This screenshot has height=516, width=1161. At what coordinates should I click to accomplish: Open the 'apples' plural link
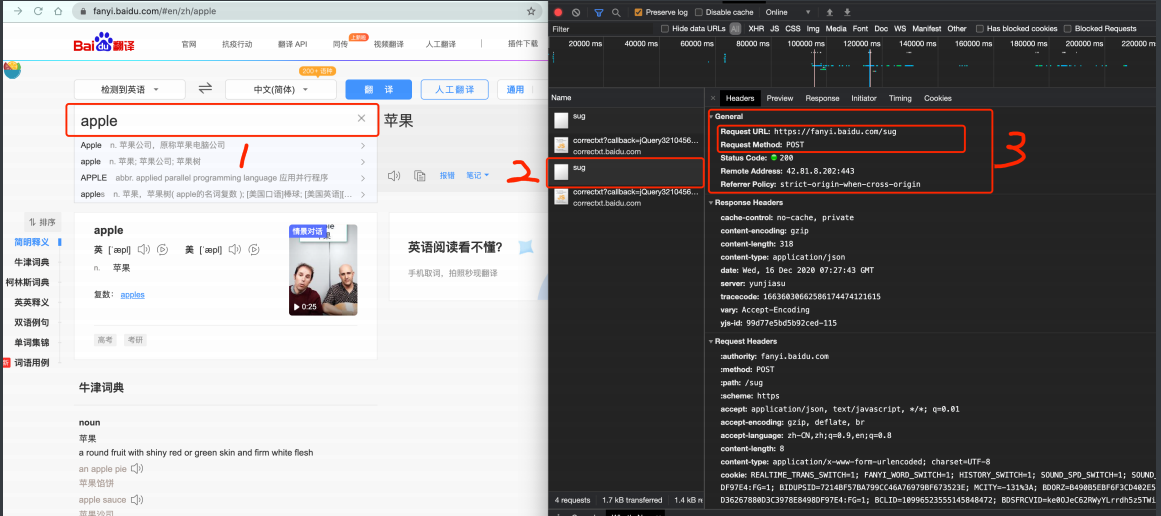pos(133,295)
